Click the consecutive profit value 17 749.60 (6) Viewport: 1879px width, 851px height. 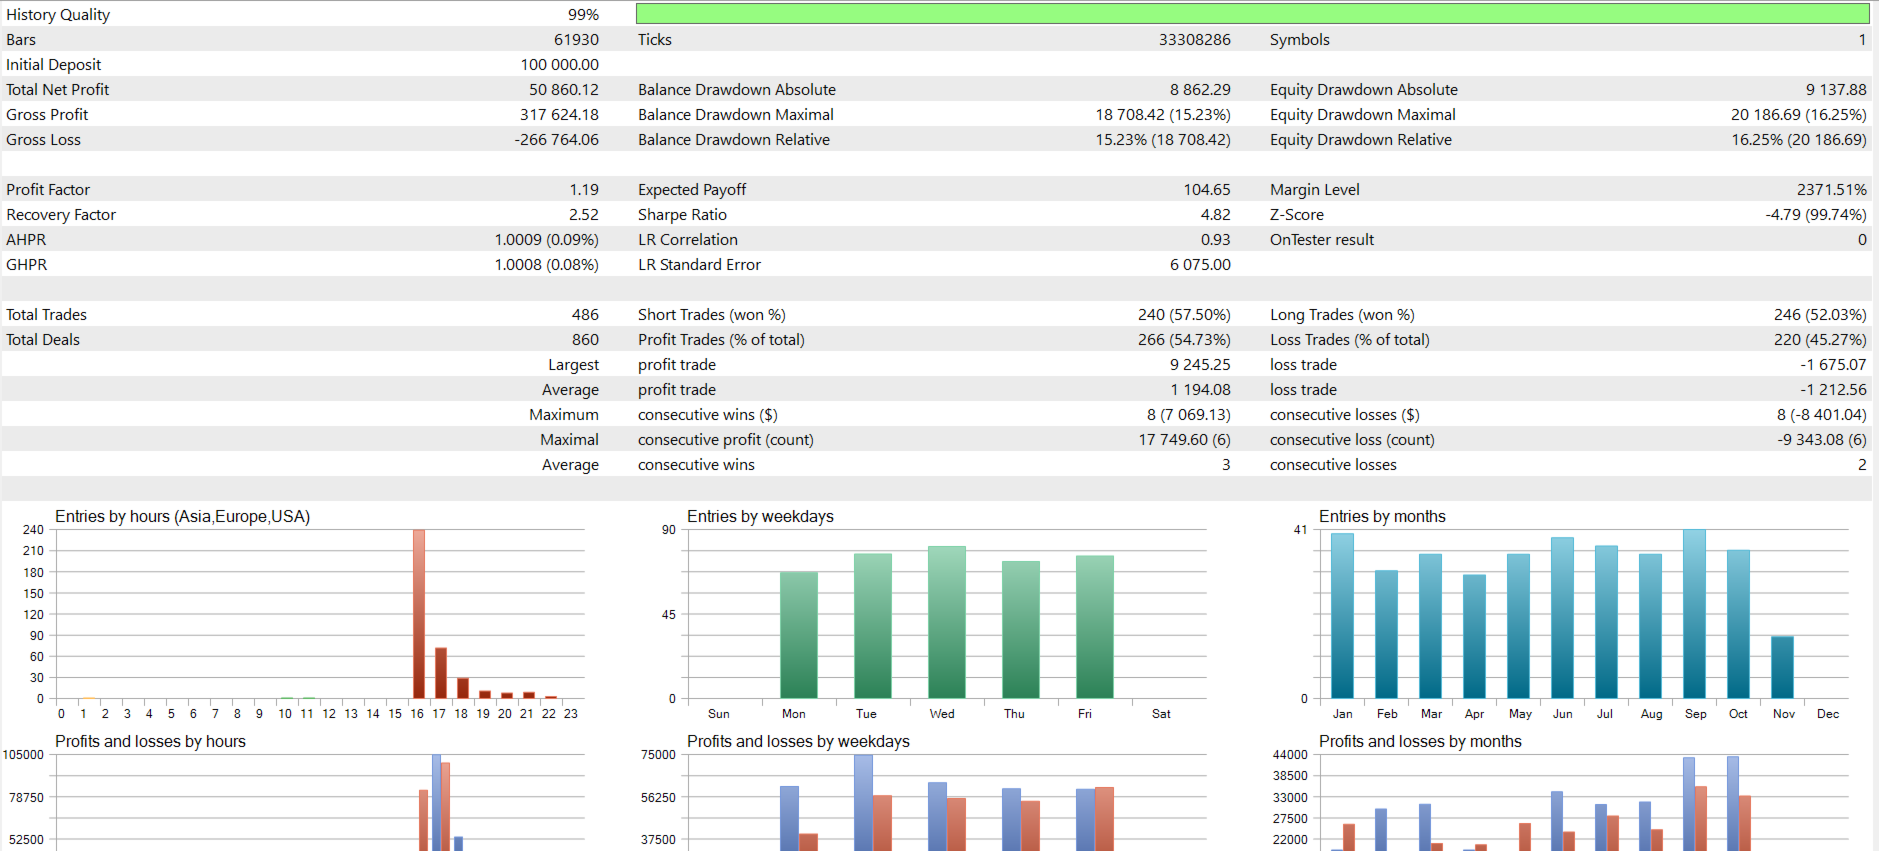1185,440
